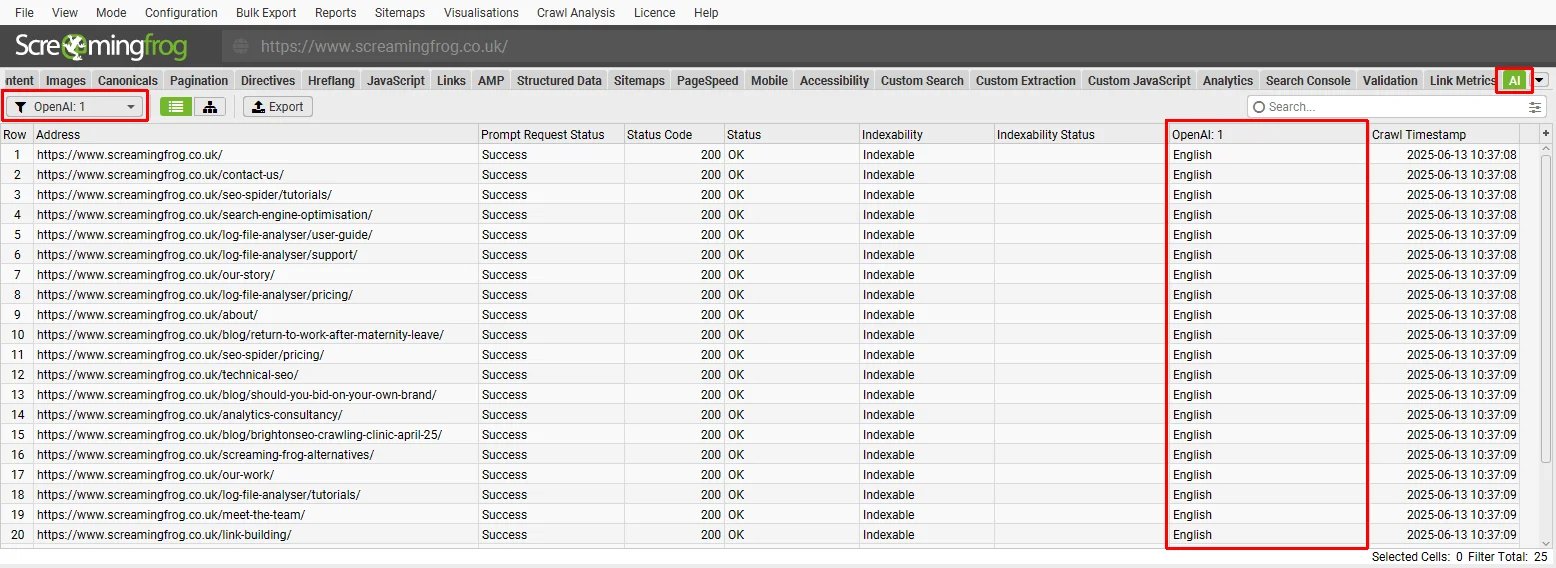The image size is (1556, 568).
Task: Open the View menu
Action: 64,13
